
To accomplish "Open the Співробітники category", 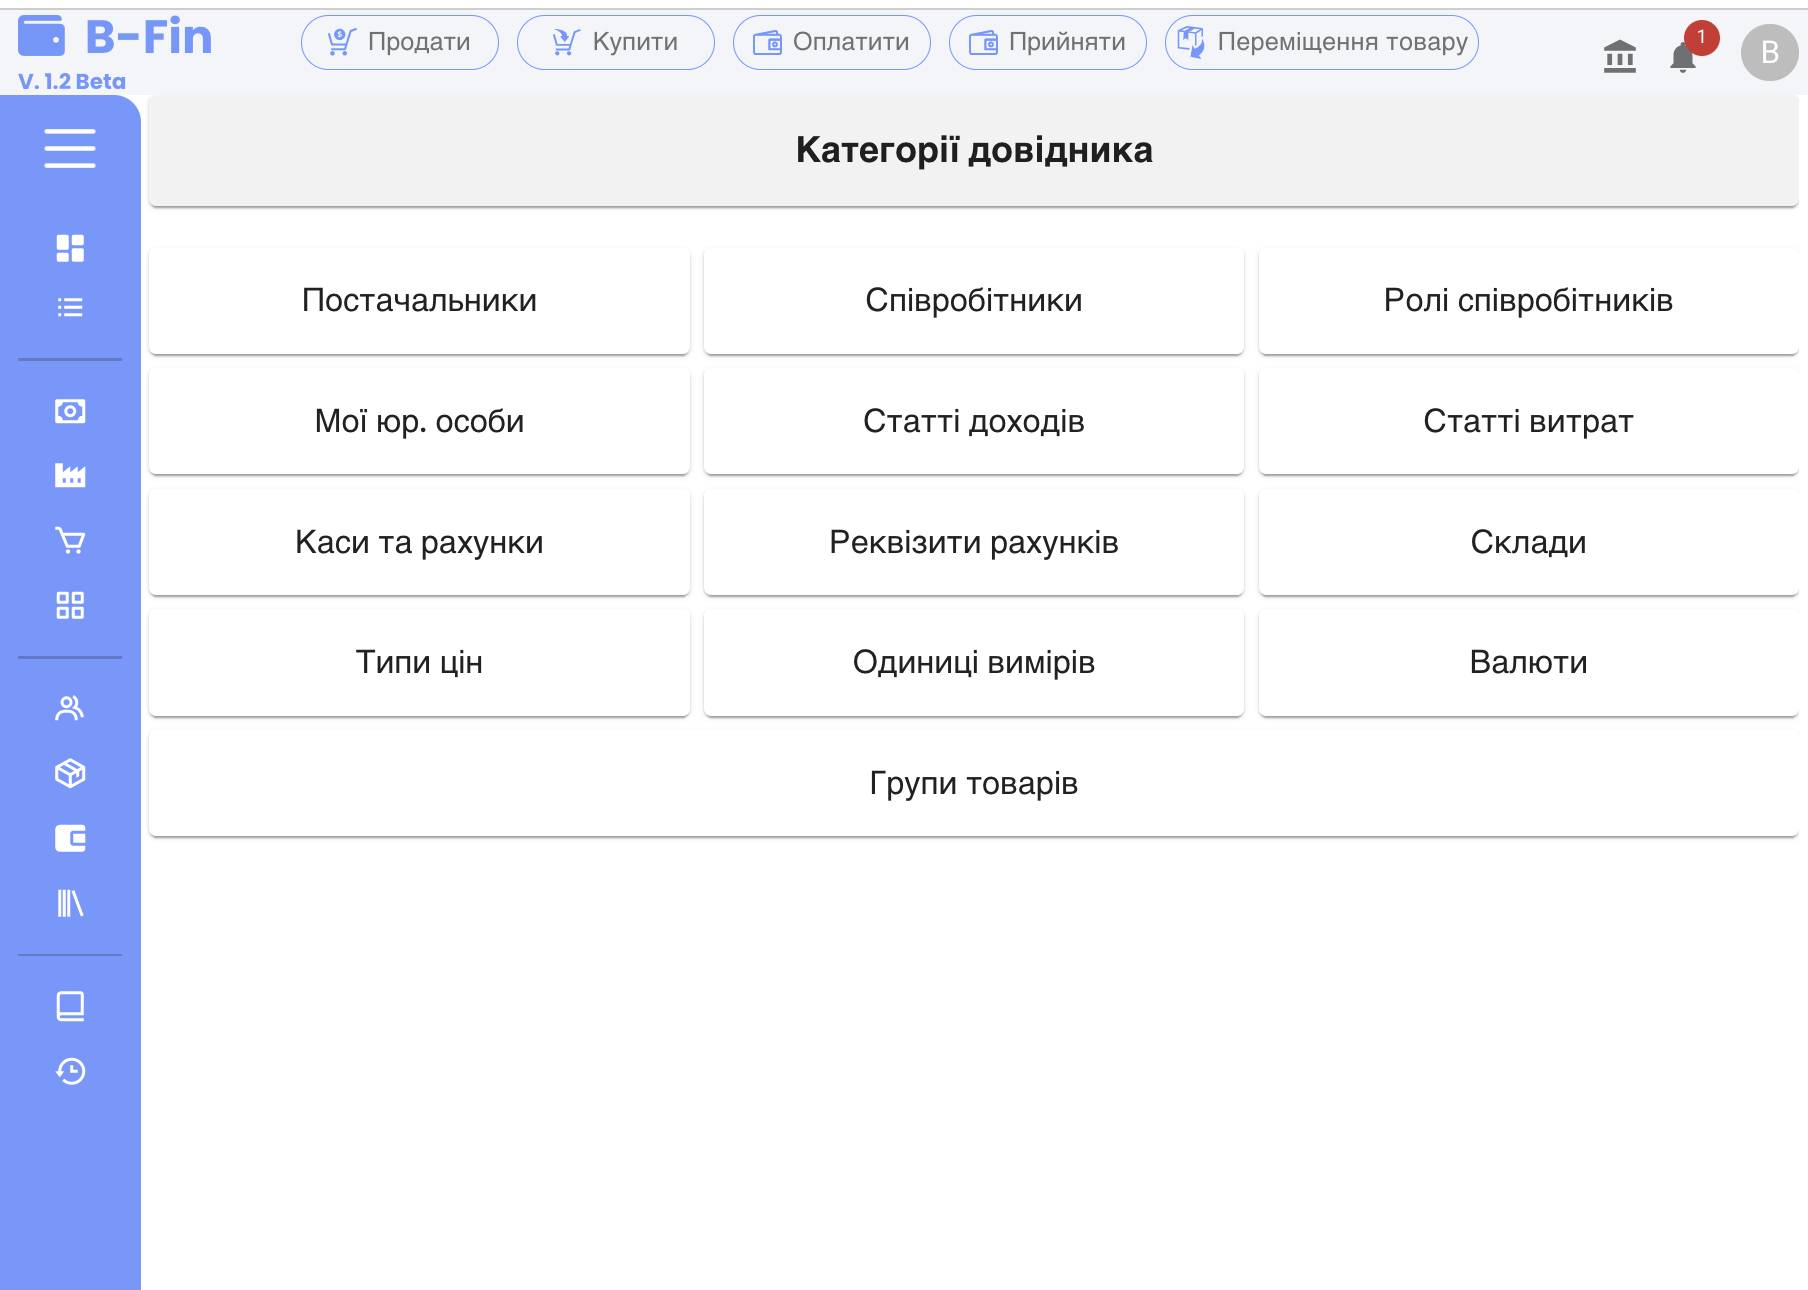I will [974, 300].
